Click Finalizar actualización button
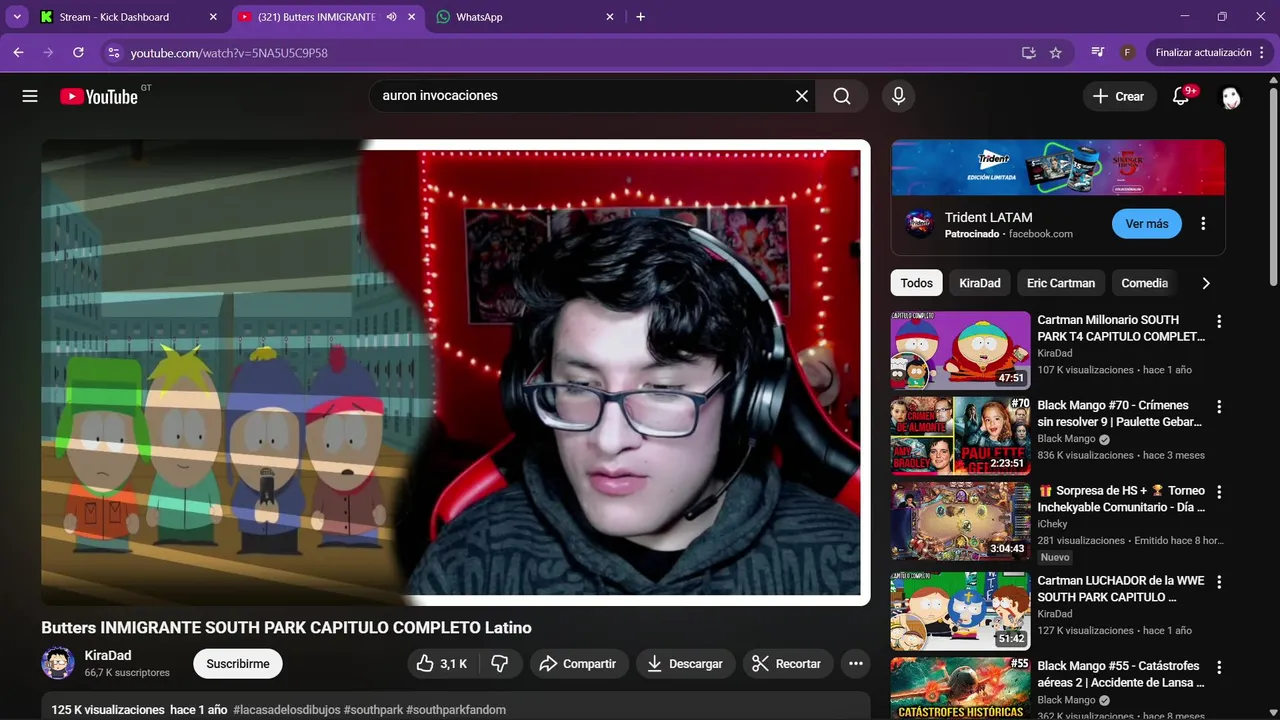 click(x=1208, y=52)
